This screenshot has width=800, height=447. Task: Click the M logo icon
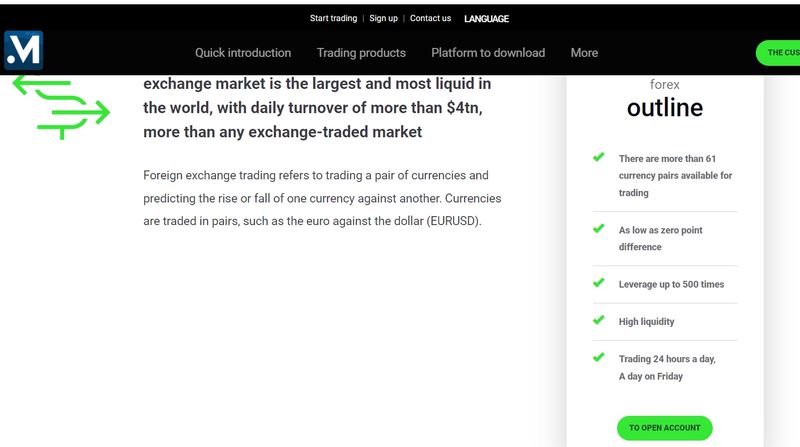pyautogui.click(x=23, y=50)
